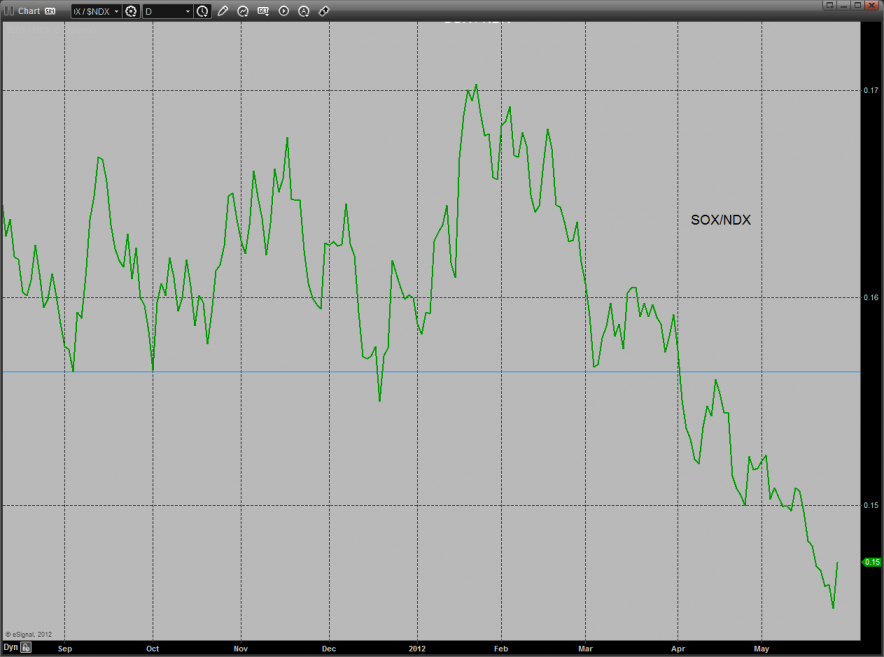The image size is (884, 657).
Task: Click the chart grip handle at top-left
Action: (x=9, y=11)
